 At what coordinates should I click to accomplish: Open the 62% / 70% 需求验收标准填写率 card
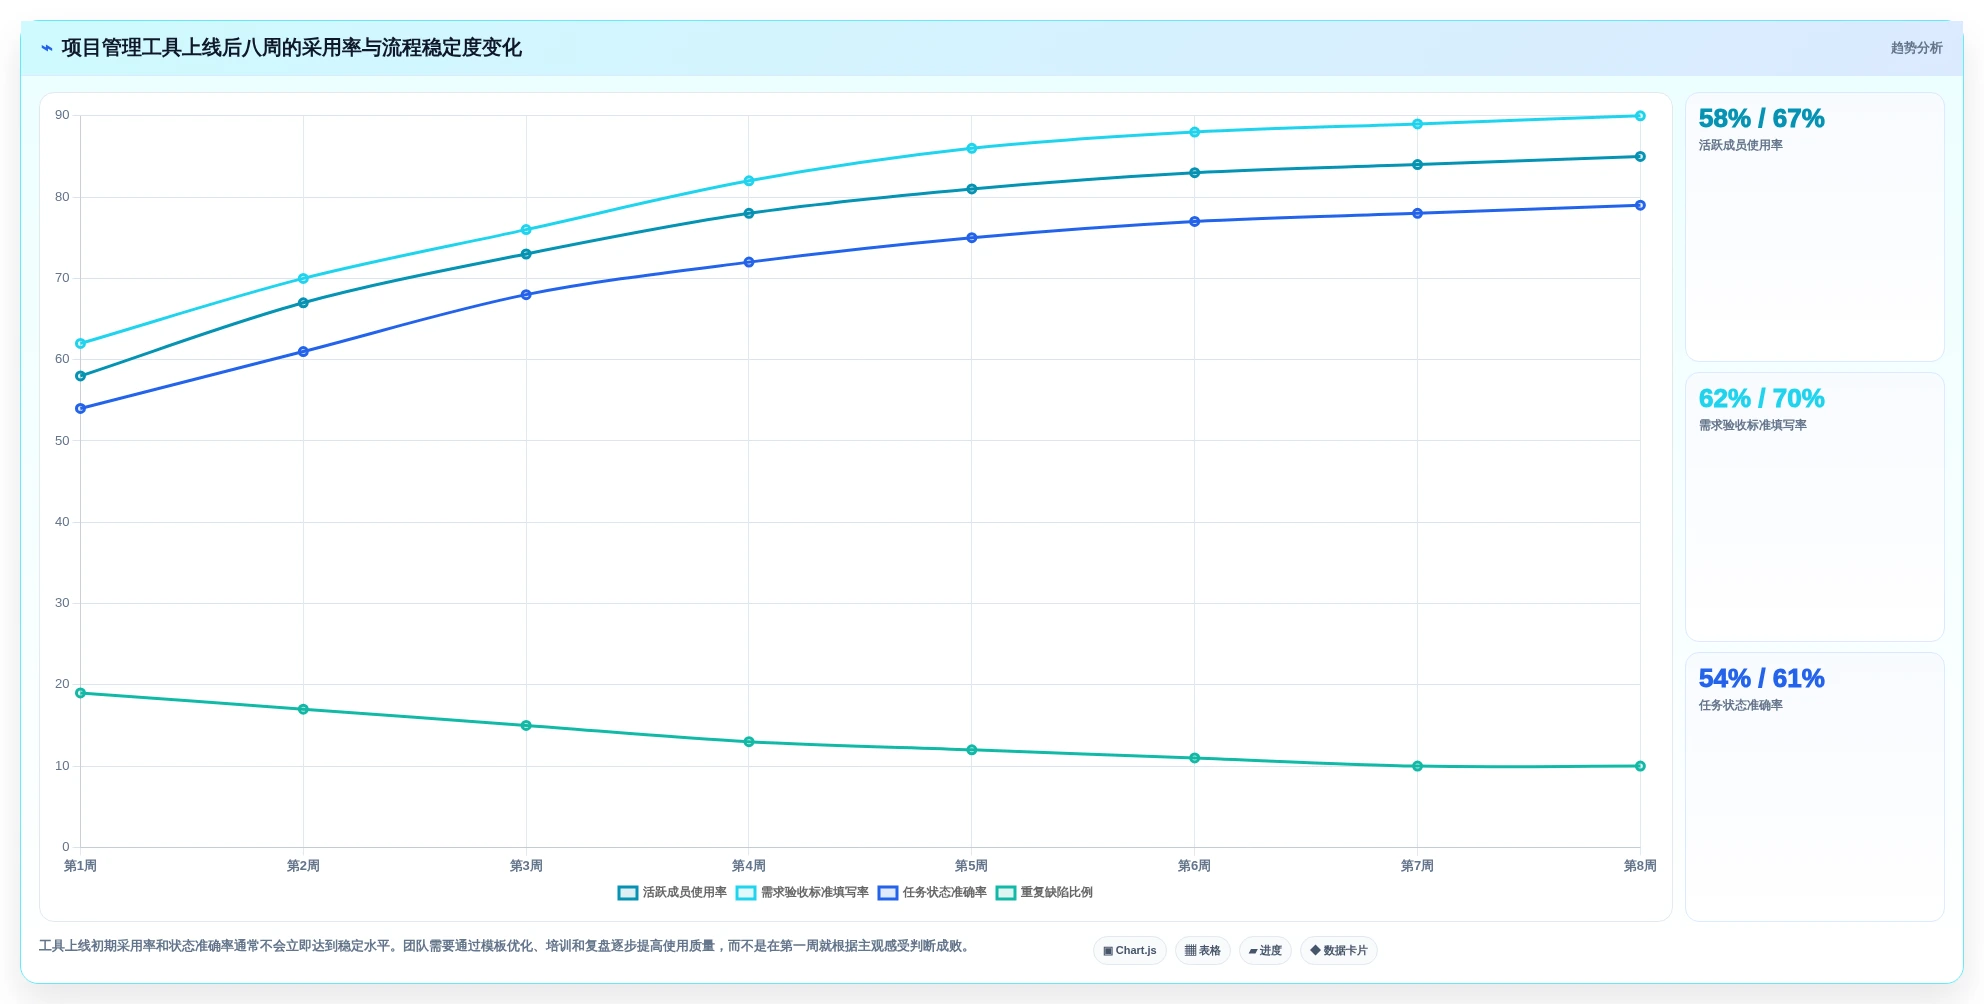[1814, 507]
